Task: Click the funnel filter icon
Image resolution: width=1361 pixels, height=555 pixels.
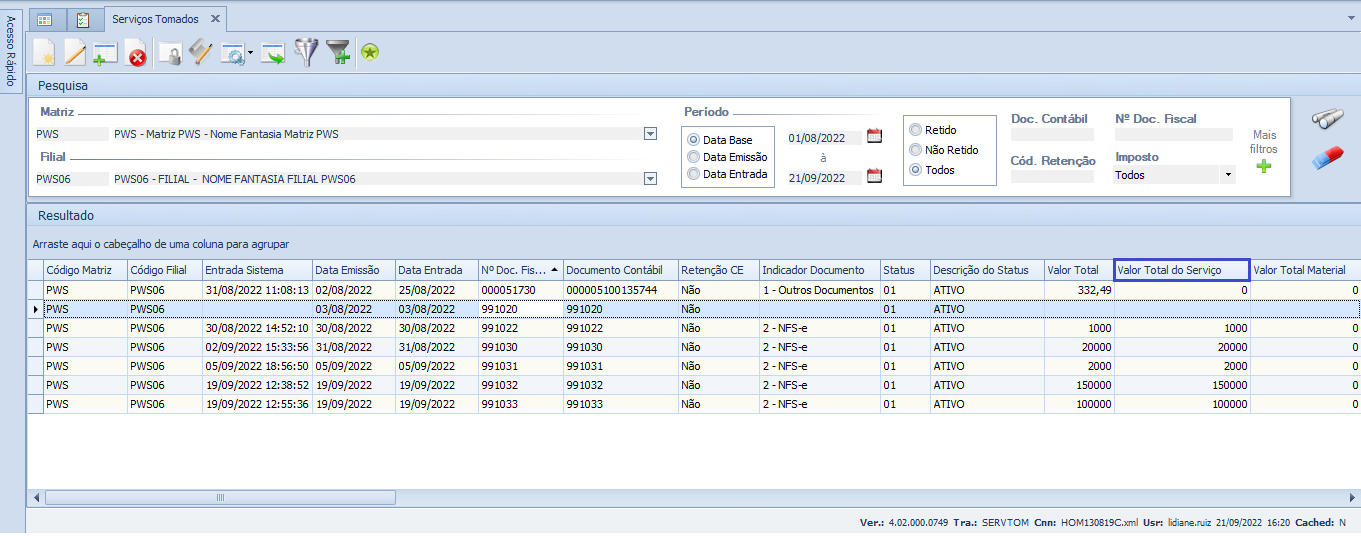Action: pos(305,53)
